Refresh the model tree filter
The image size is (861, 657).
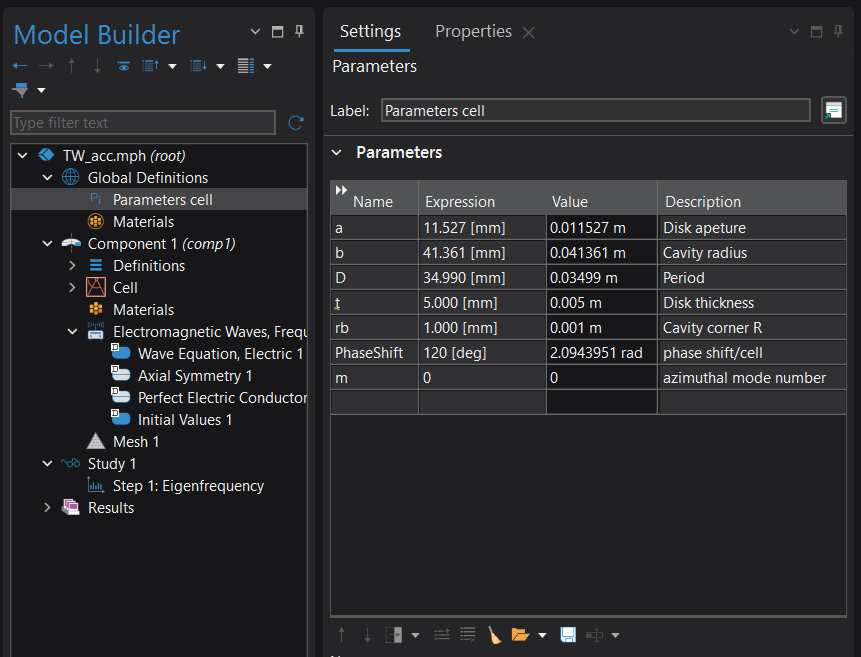pos(295,123)
